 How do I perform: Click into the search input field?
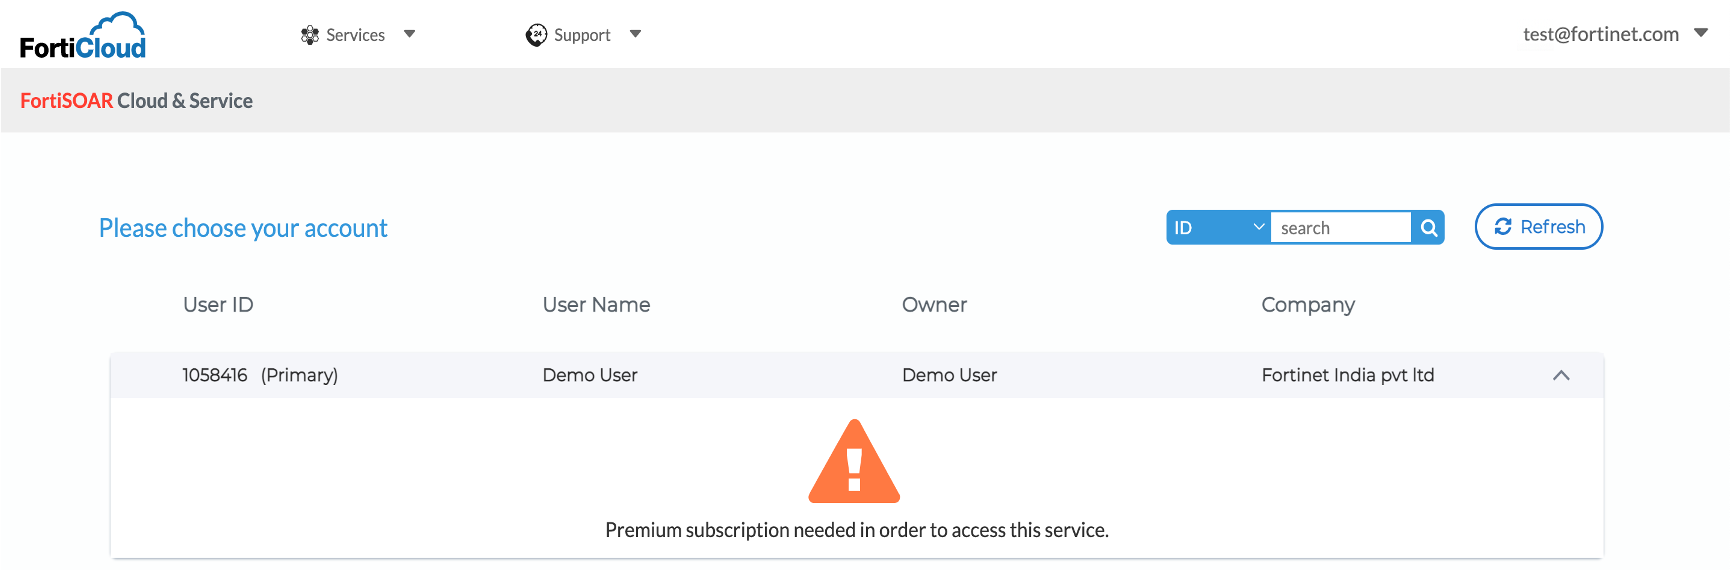tap(1341, 228)
